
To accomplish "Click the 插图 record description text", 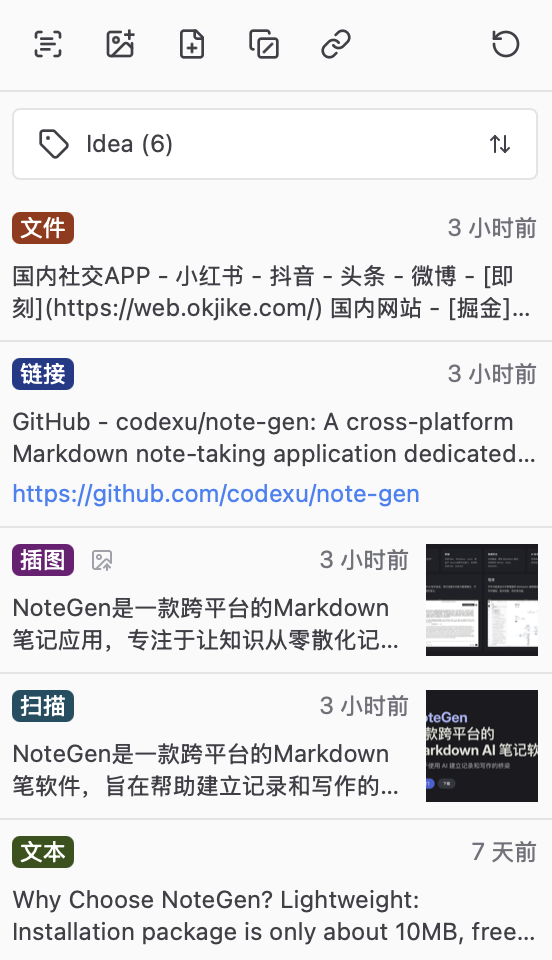I will (x=206, y=624).
